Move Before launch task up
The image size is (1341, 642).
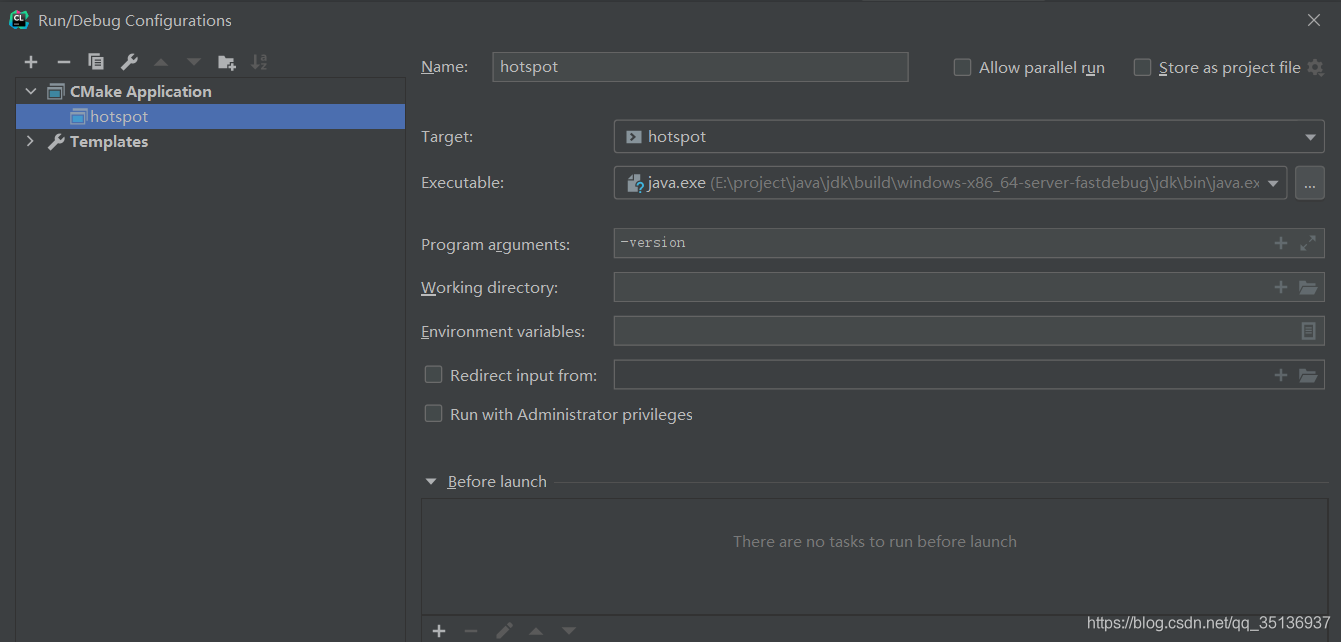pyautogui.click(x=536, y=631)
